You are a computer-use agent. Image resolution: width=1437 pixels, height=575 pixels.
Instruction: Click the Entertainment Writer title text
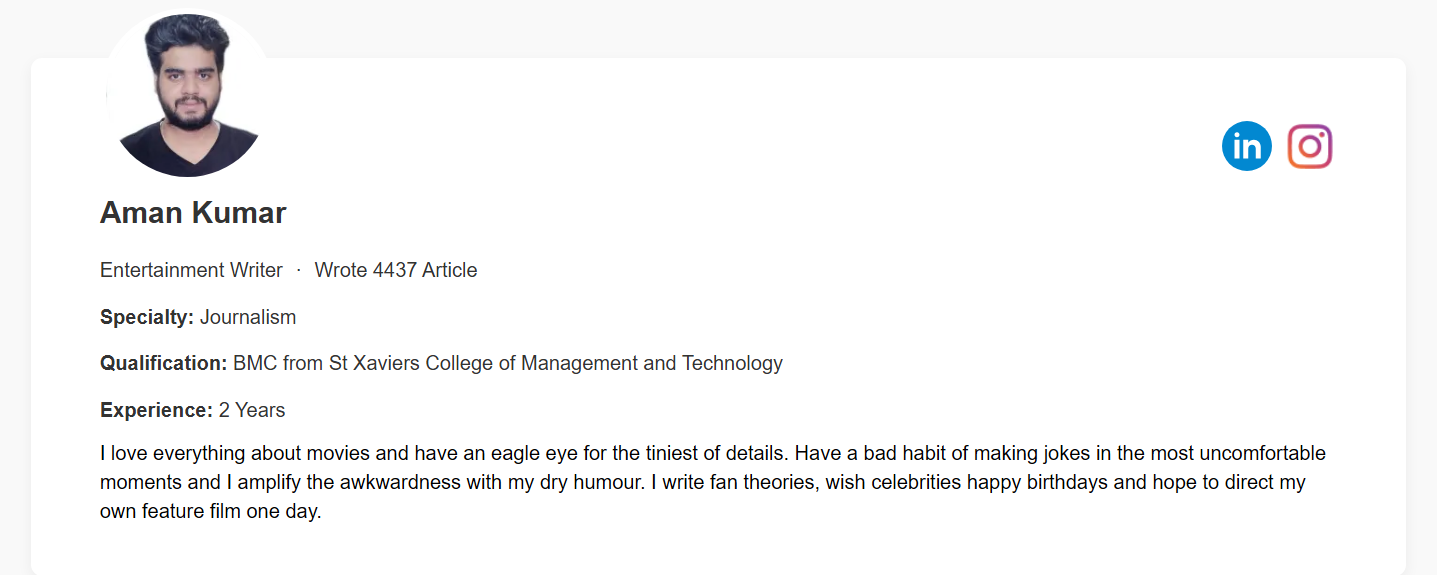point(191,270)
